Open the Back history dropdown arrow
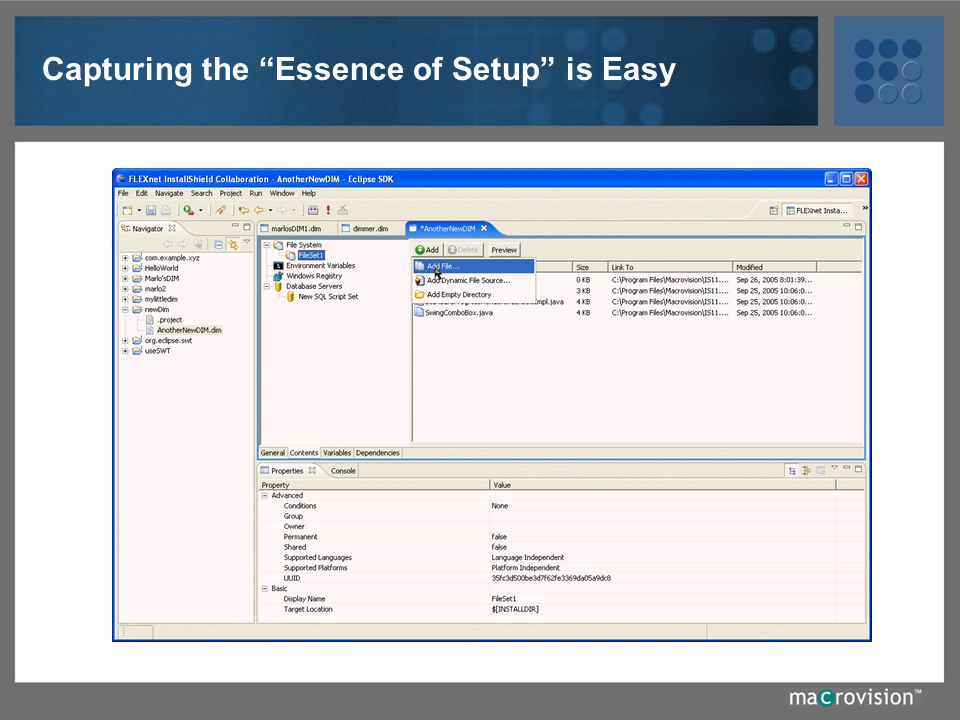960x720 pixels. (270, 210)
